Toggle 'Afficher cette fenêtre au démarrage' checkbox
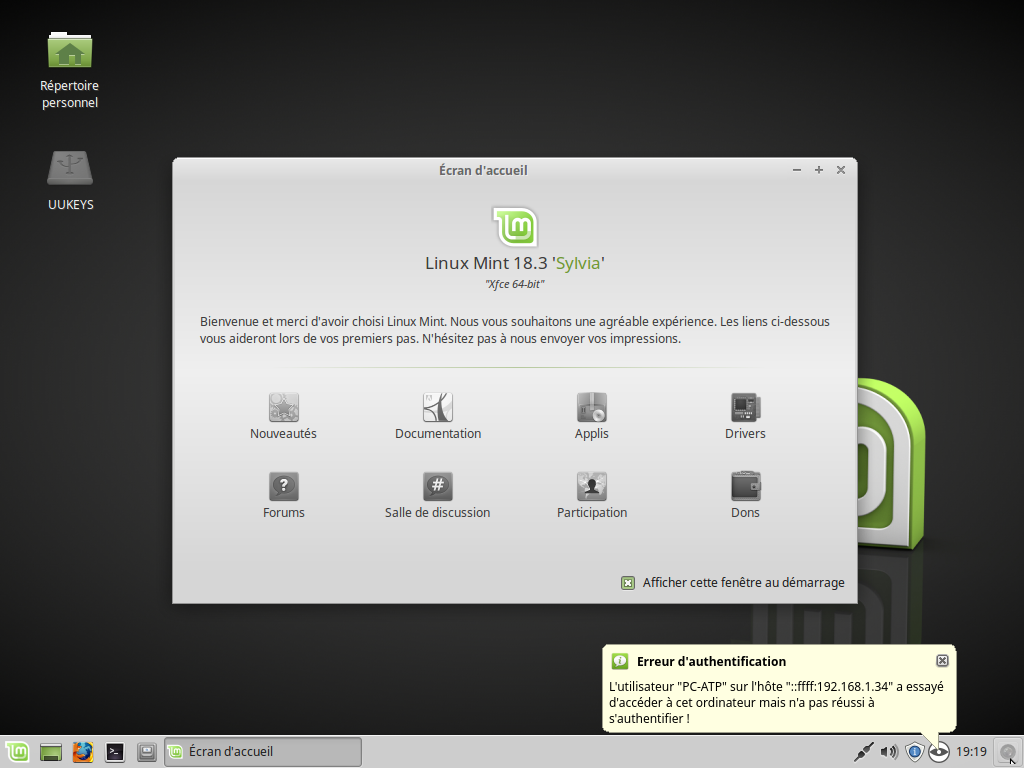 coord(628,582)
